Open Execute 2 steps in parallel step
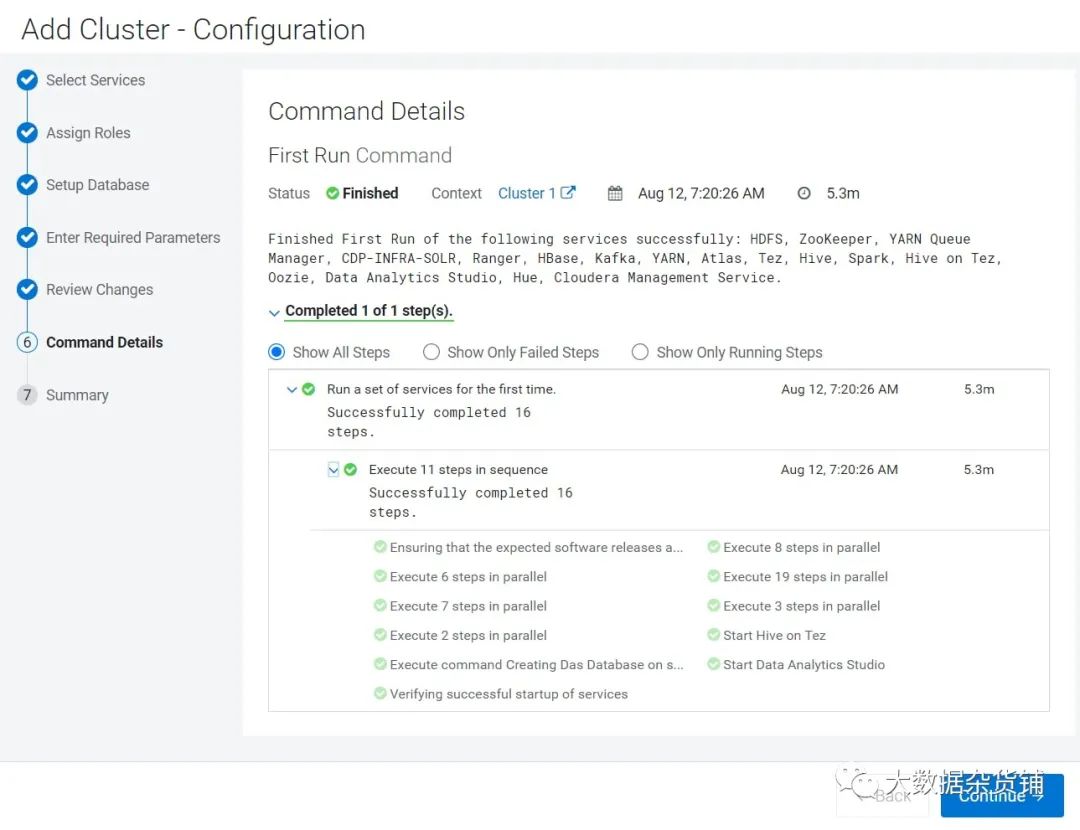The height and width of the screenshot is (830, 1080). [x=468, y=635]
